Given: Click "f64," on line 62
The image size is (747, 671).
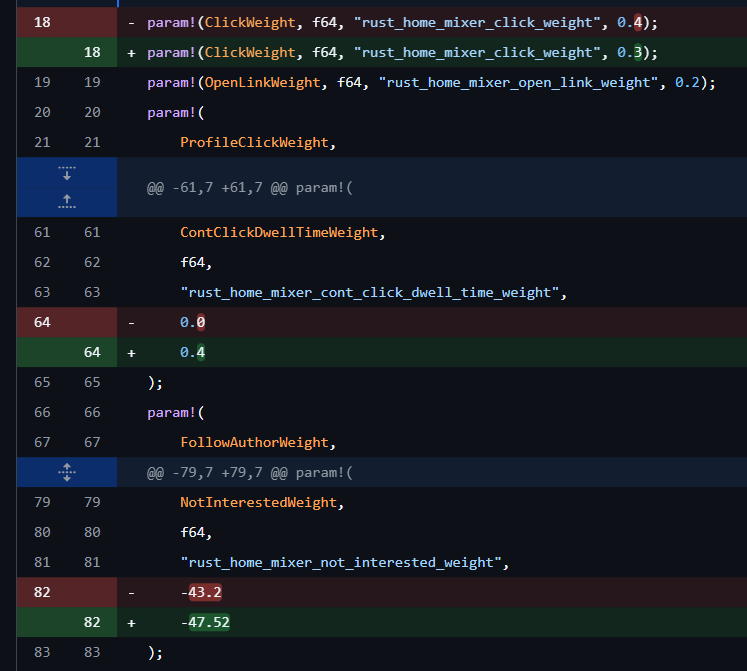Looking at the screenshot, I should (196, 263).
